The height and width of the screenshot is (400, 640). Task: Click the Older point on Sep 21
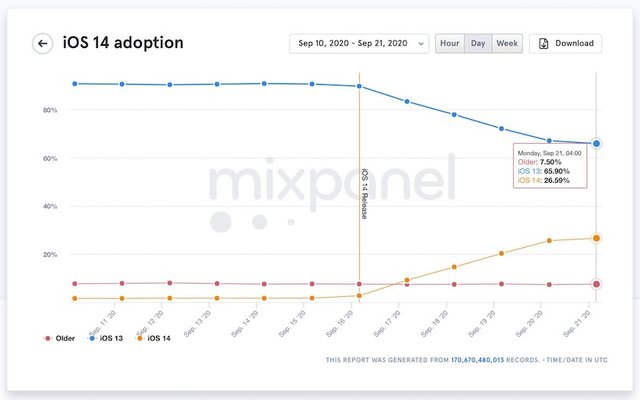point(596,284)
